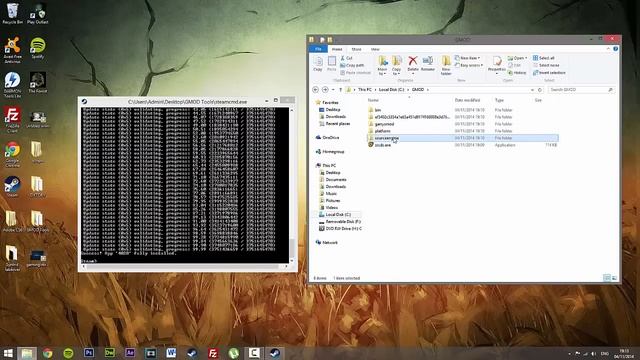Open Word from the taskbar
640x360 pixels.
click(171, 353)
